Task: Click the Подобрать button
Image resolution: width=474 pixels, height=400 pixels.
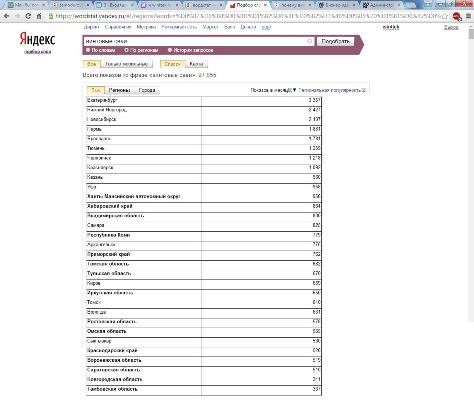Action: (x=335, y=41)
